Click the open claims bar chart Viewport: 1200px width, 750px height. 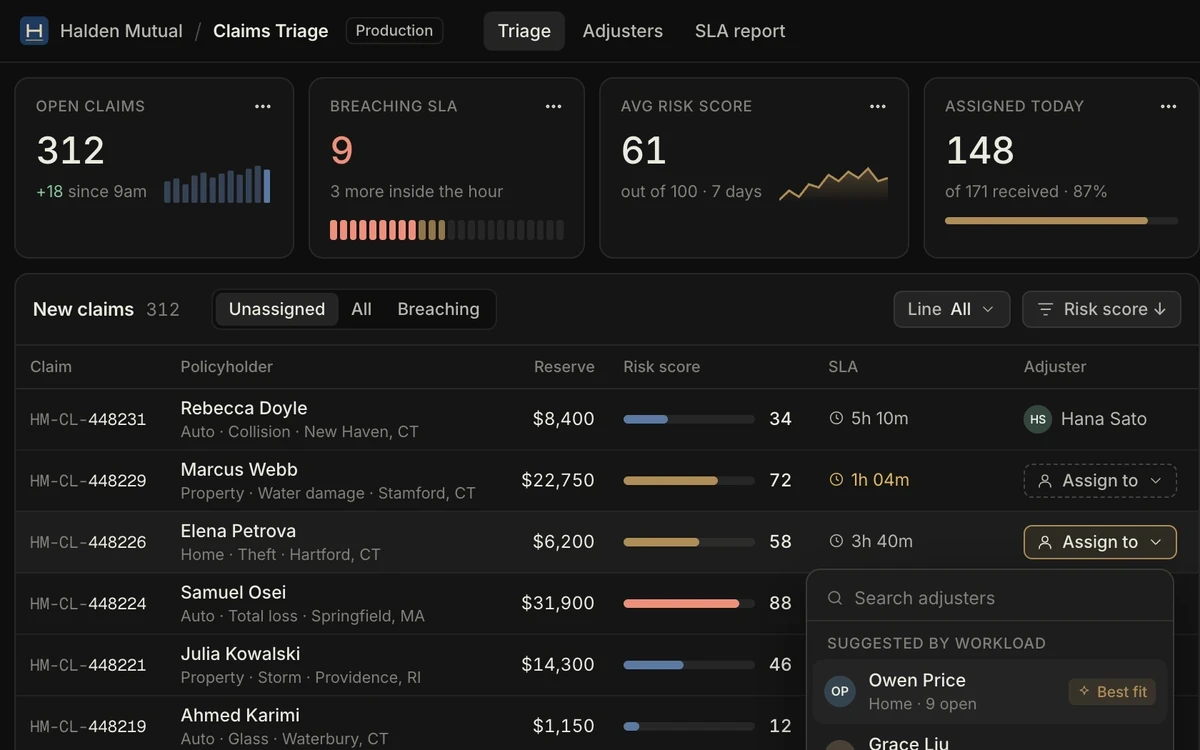[217, 185]
